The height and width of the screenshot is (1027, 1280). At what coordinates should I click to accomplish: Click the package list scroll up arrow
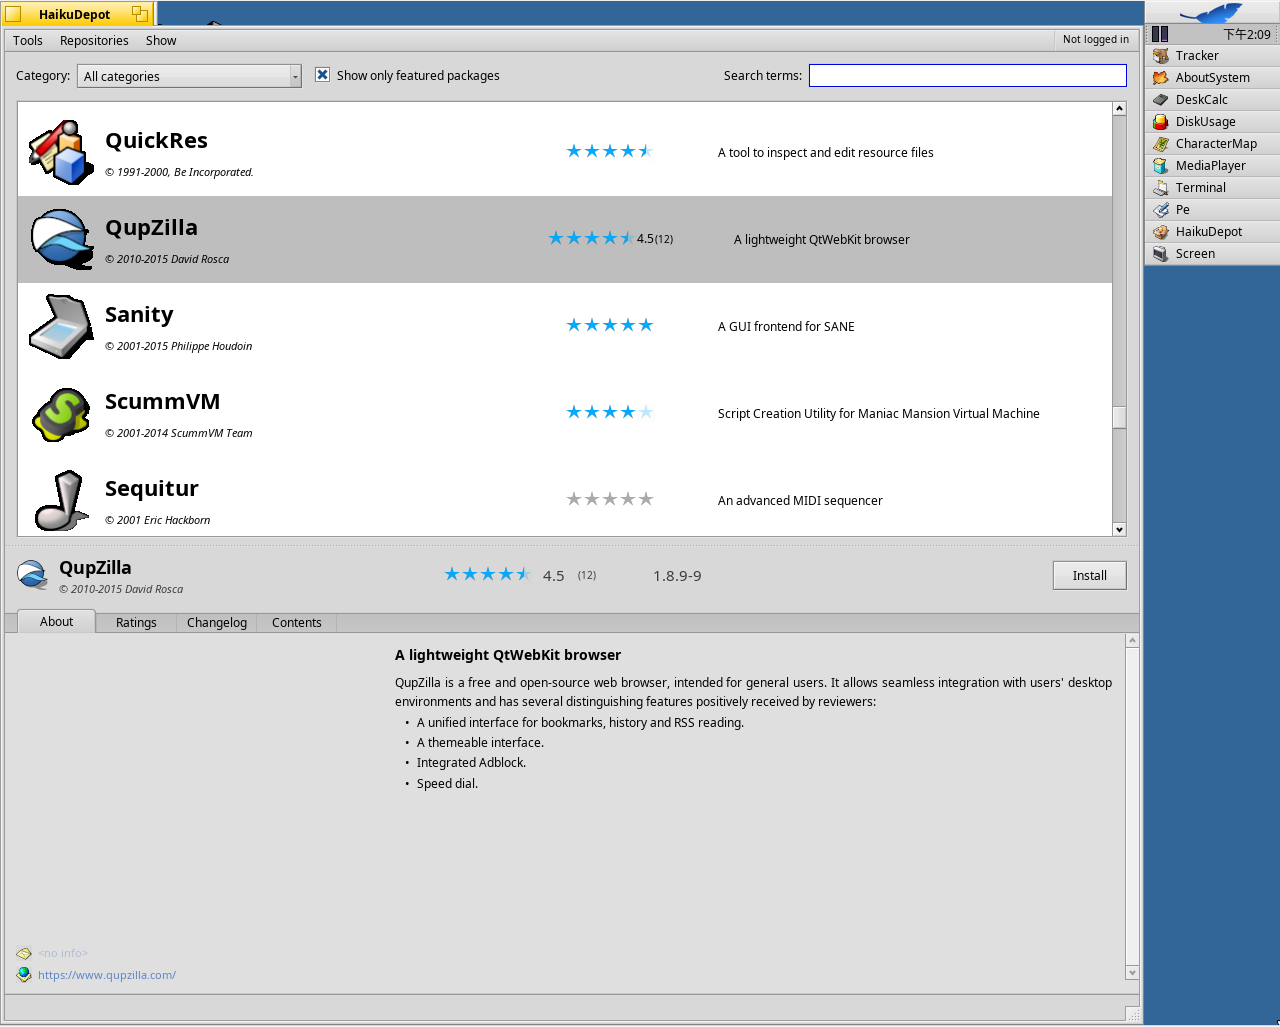[1119, 108]
